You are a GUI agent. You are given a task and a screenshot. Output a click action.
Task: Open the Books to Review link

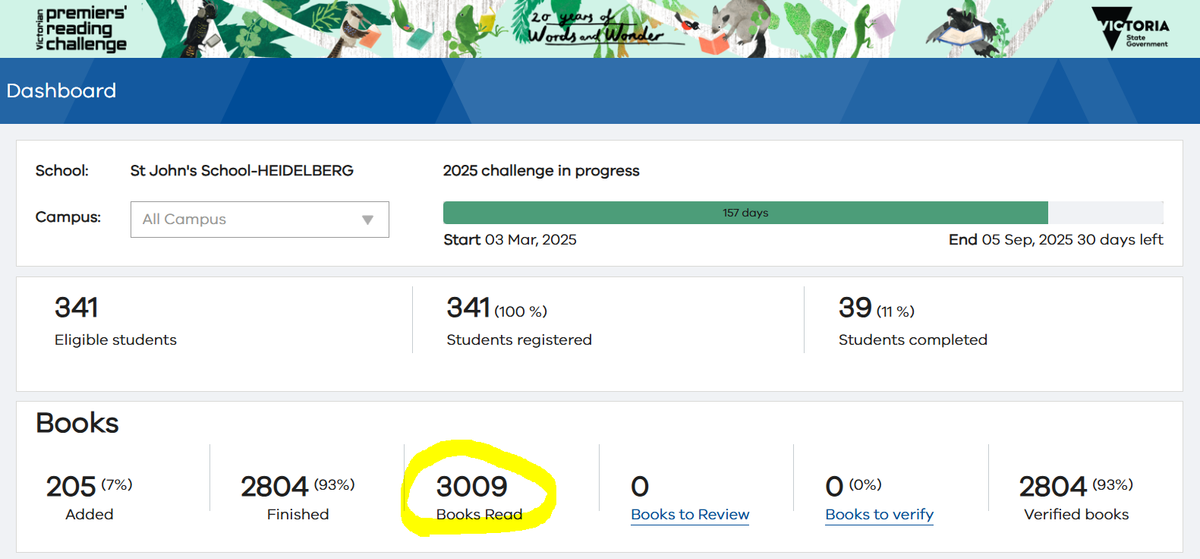(690, 515)
